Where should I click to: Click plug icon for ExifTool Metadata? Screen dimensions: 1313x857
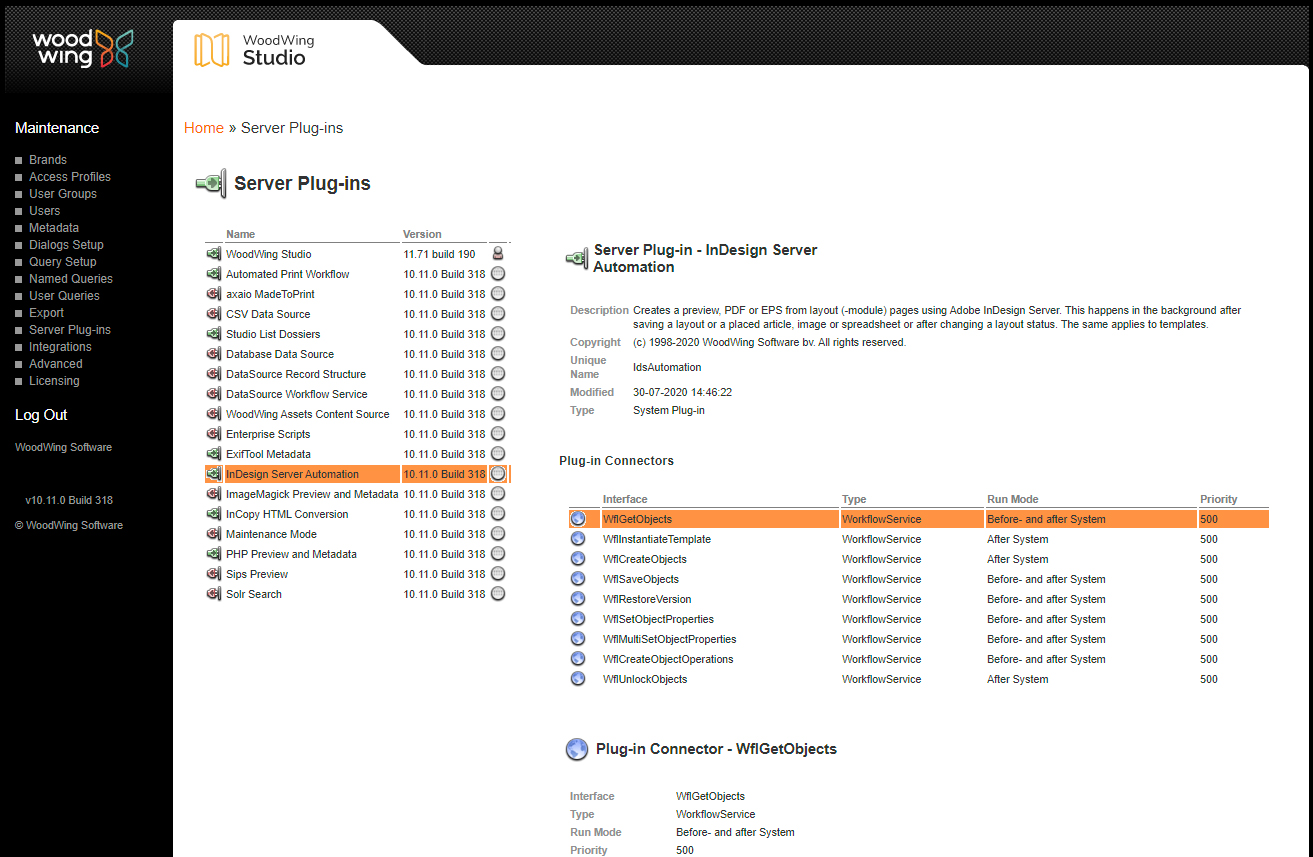213,454
